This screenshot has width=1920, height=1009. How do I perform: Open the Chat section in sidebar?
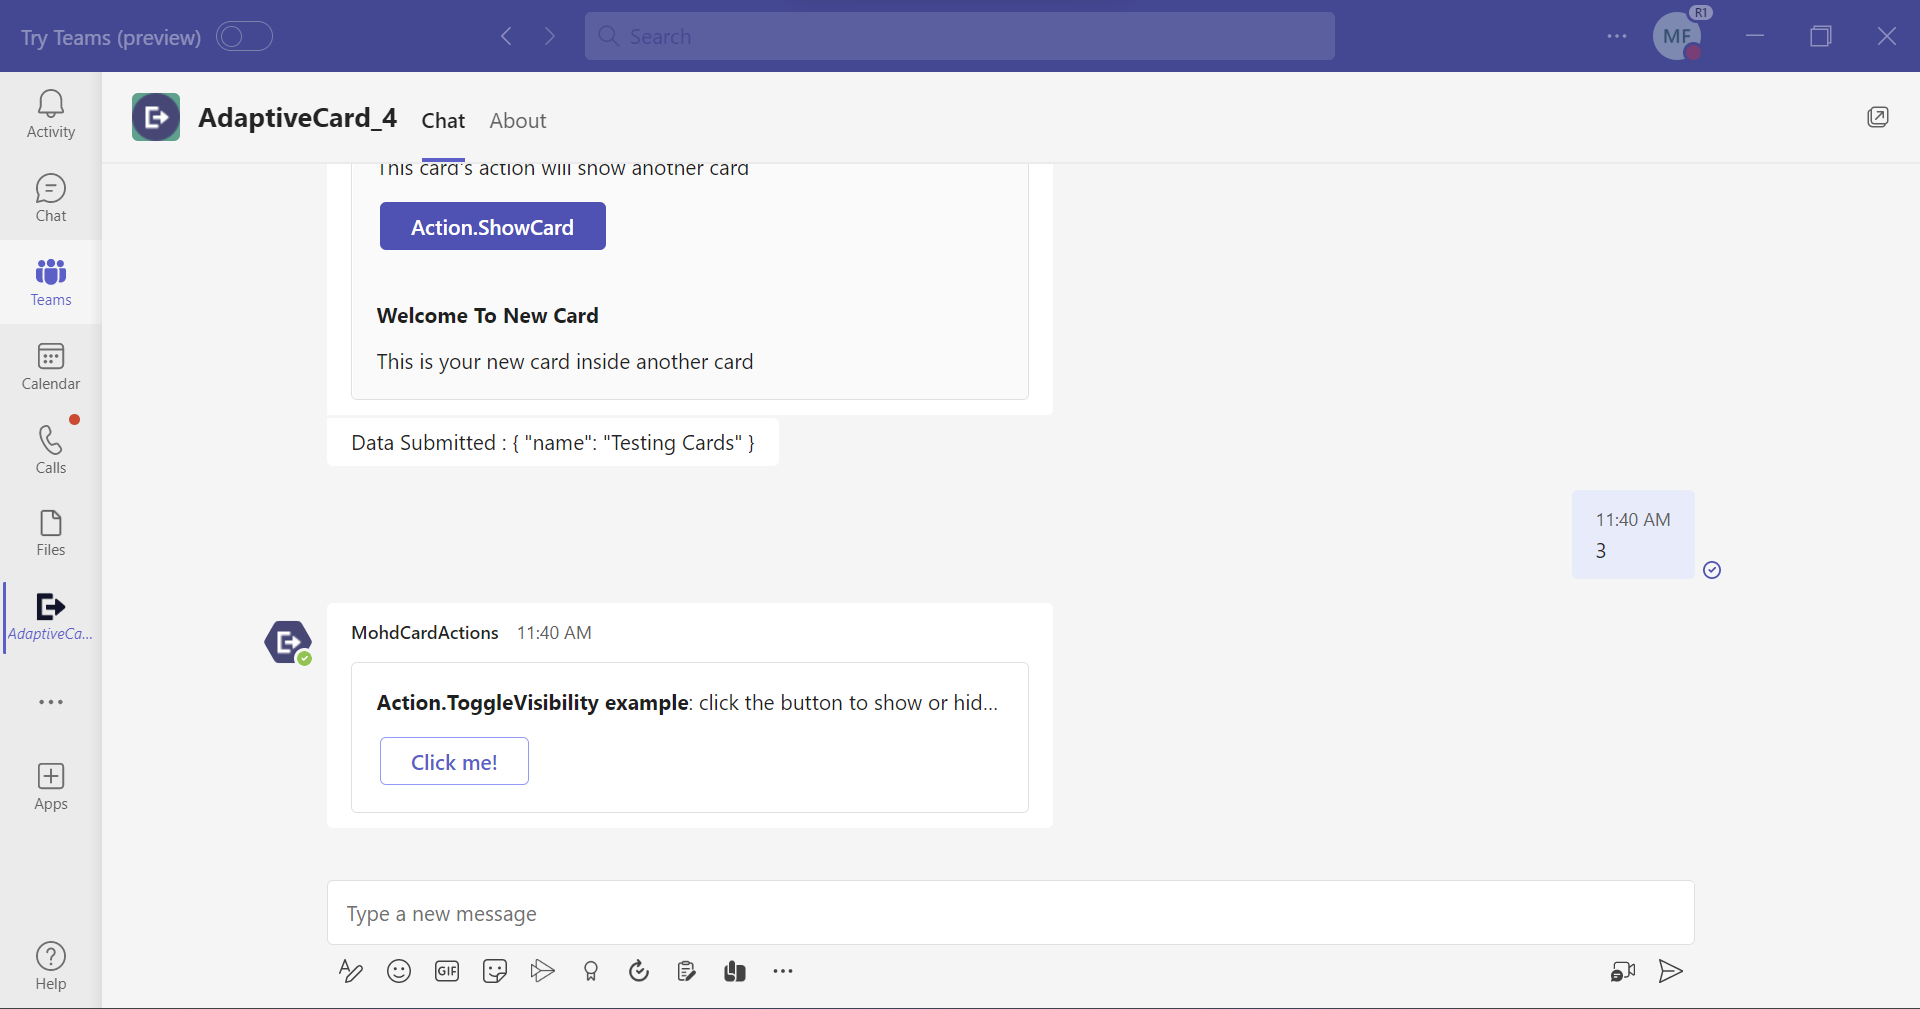pos(51,198)
